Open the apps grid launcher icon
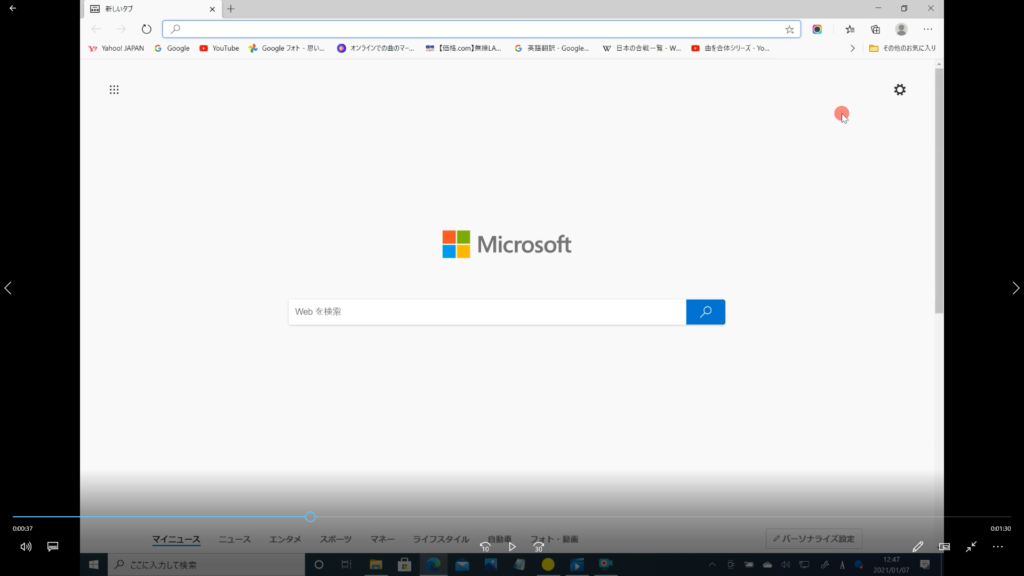1024x576 pixels. coord(114,90)
